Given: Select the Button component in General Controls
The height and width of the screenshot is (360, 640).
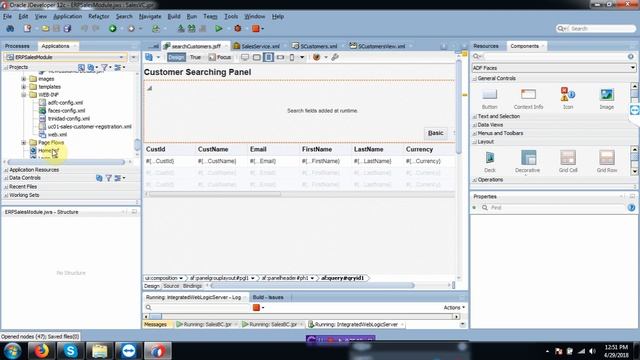Looking at the screenshot, I should 489,99.
